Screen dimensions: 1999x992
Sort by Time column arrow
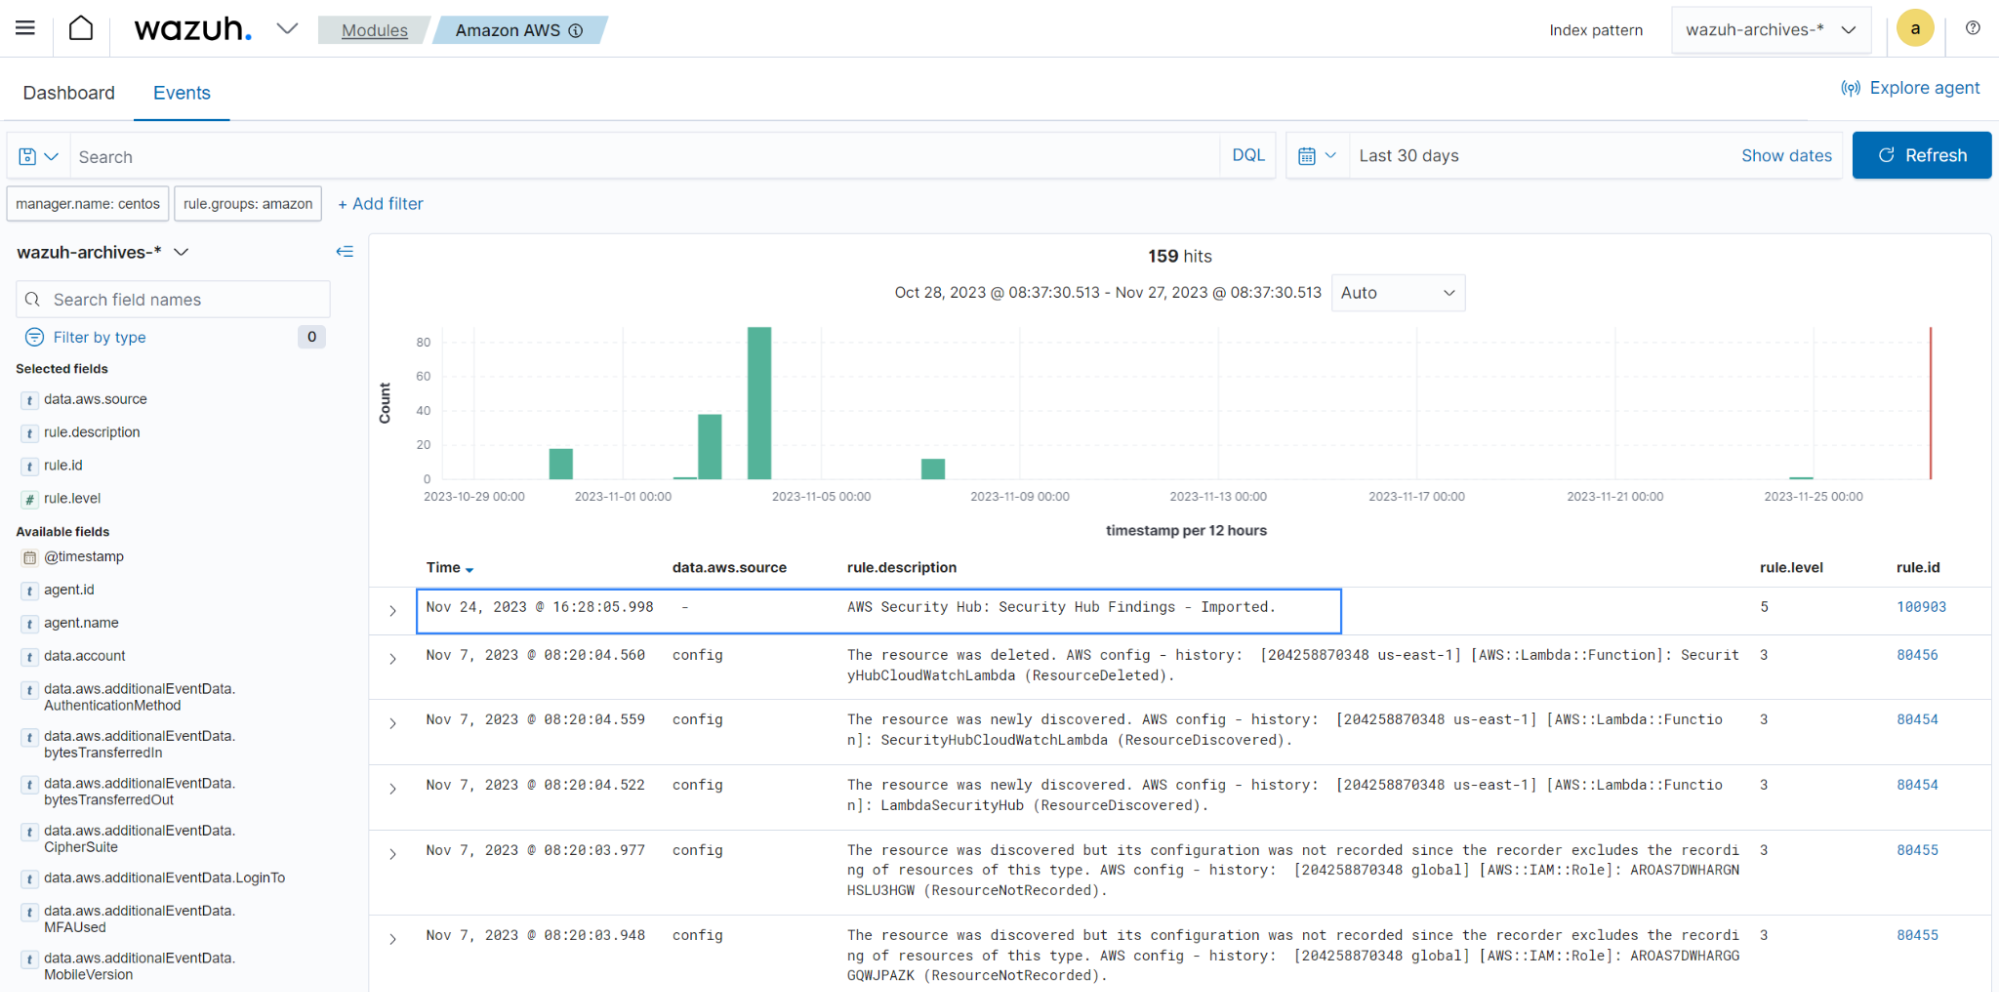tap(469, 569)
